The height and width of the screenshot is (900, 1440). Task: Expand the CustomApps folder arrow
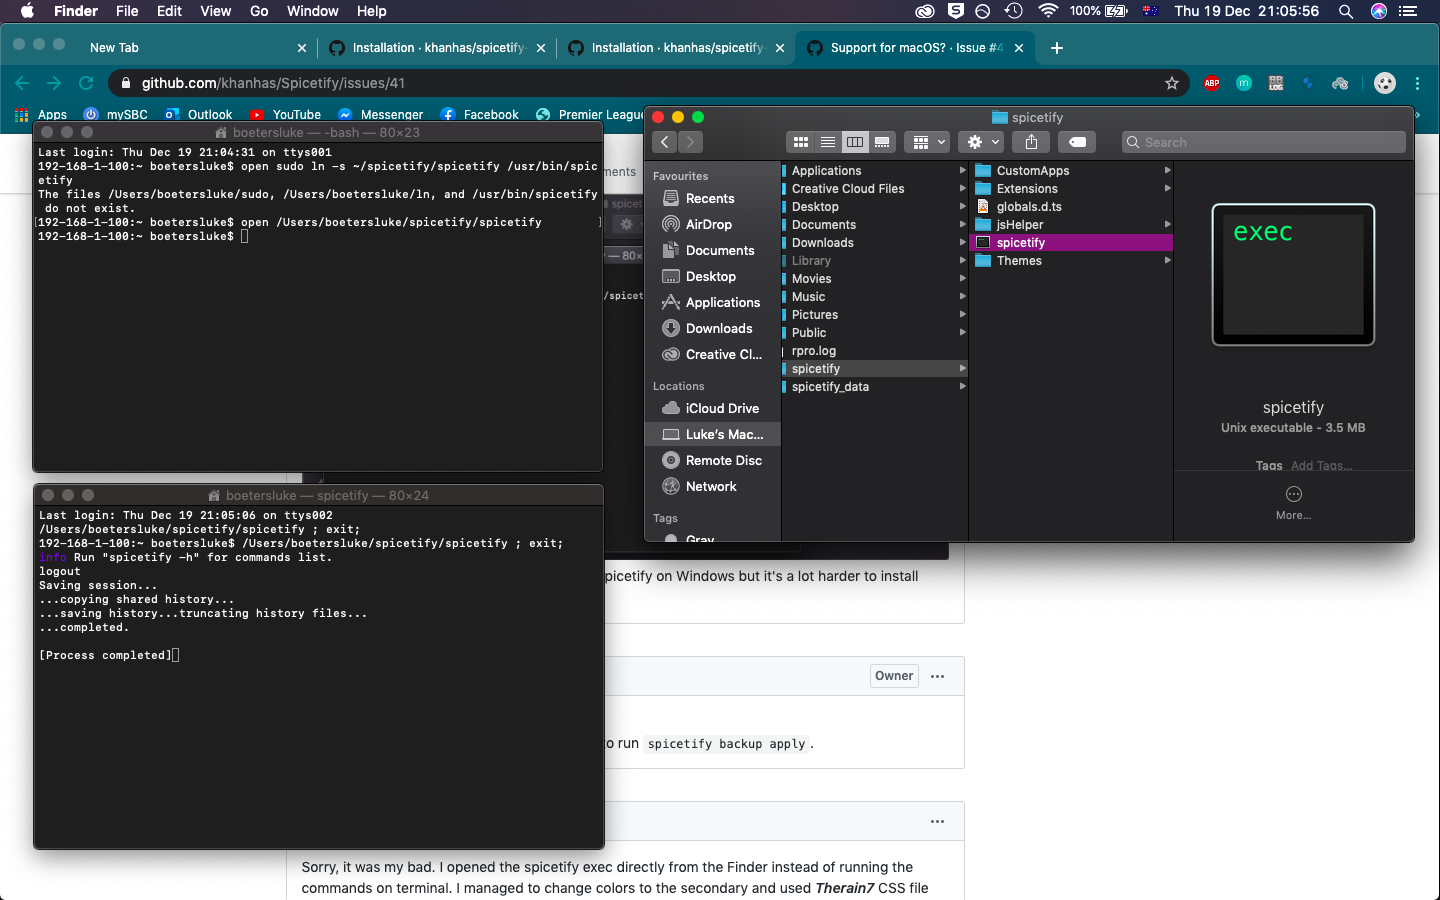(1167, 170)
